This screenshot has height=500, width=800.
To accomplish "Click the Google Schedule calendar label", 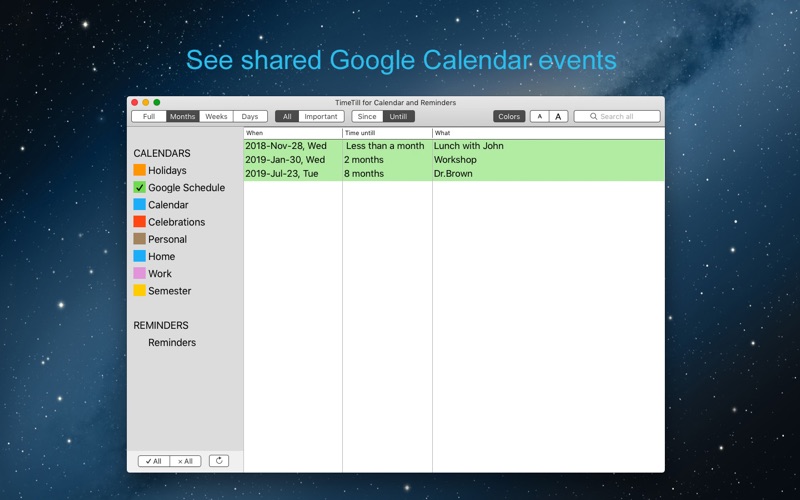I will (x=186, y=187).
